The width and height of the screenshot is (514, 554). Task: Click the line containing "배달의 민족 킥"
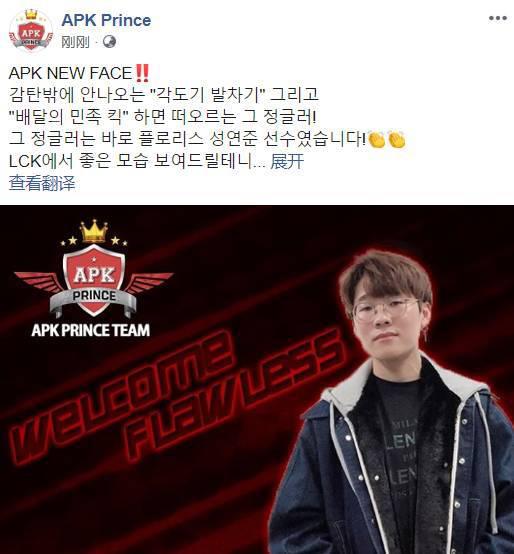click(162, 117)
